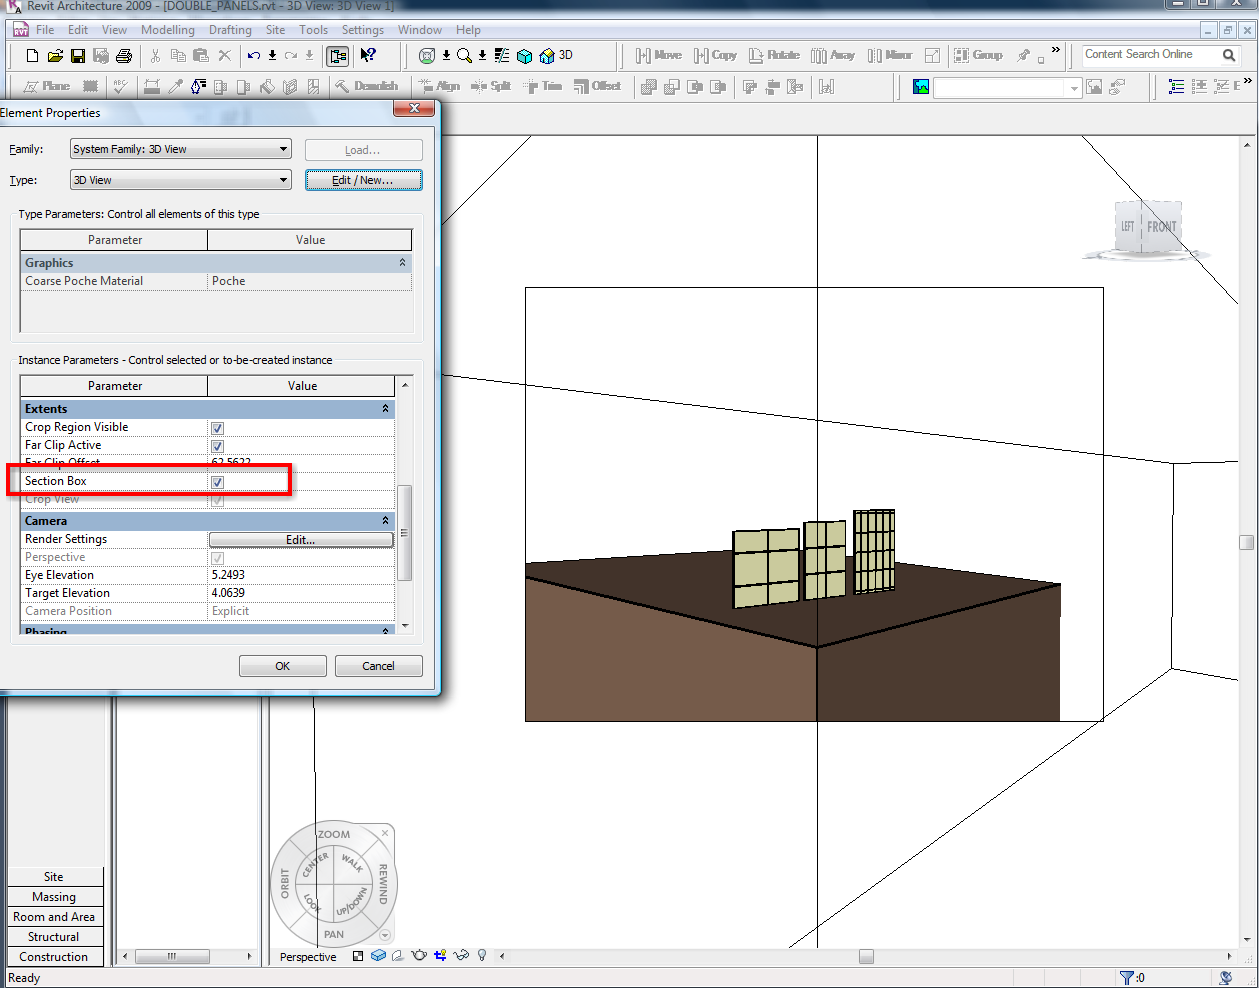Click the light bulb reveal hidden elements icon
Image resolution: width=1259 pixels, height=988 pixels.
click(x=482, y=956)
